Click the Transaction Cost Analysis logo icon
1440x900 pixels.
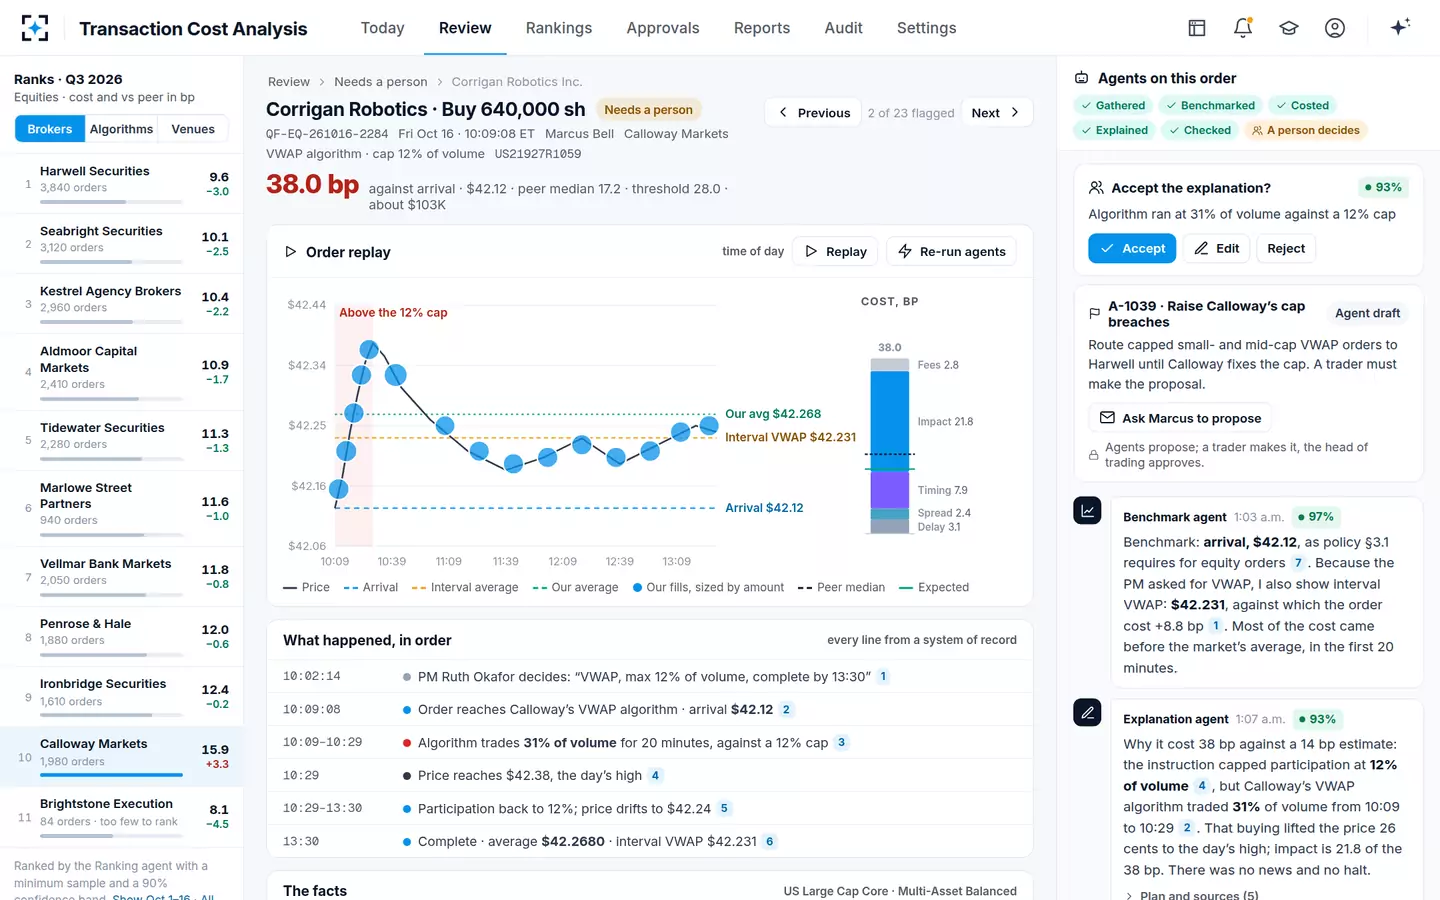[35, 28]
